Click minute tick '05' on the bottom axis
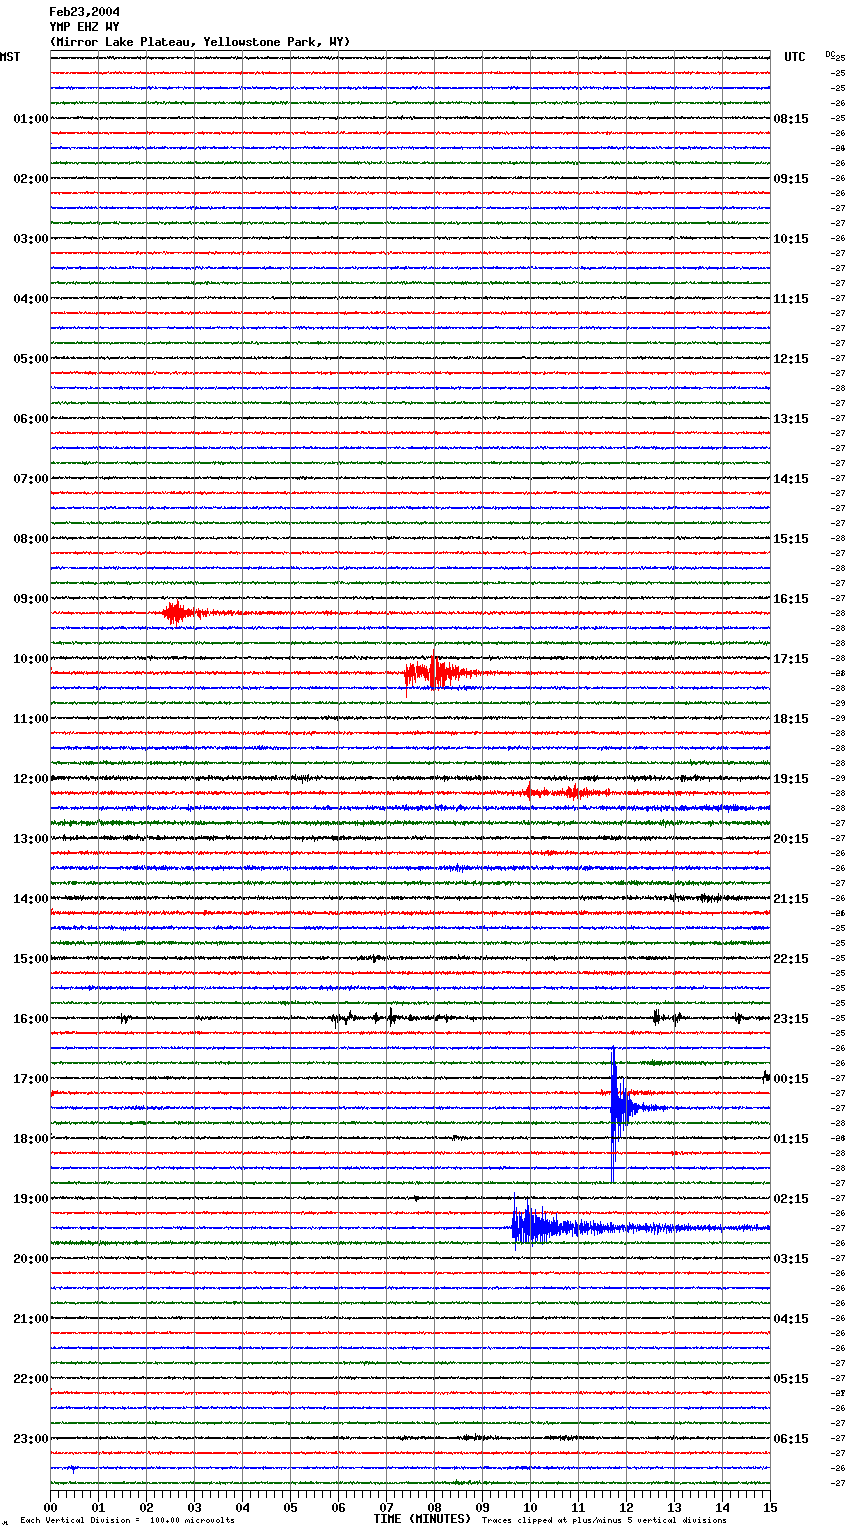Image resolution: width=850 pixels, height=1534 pixels. click(290, 1507)
